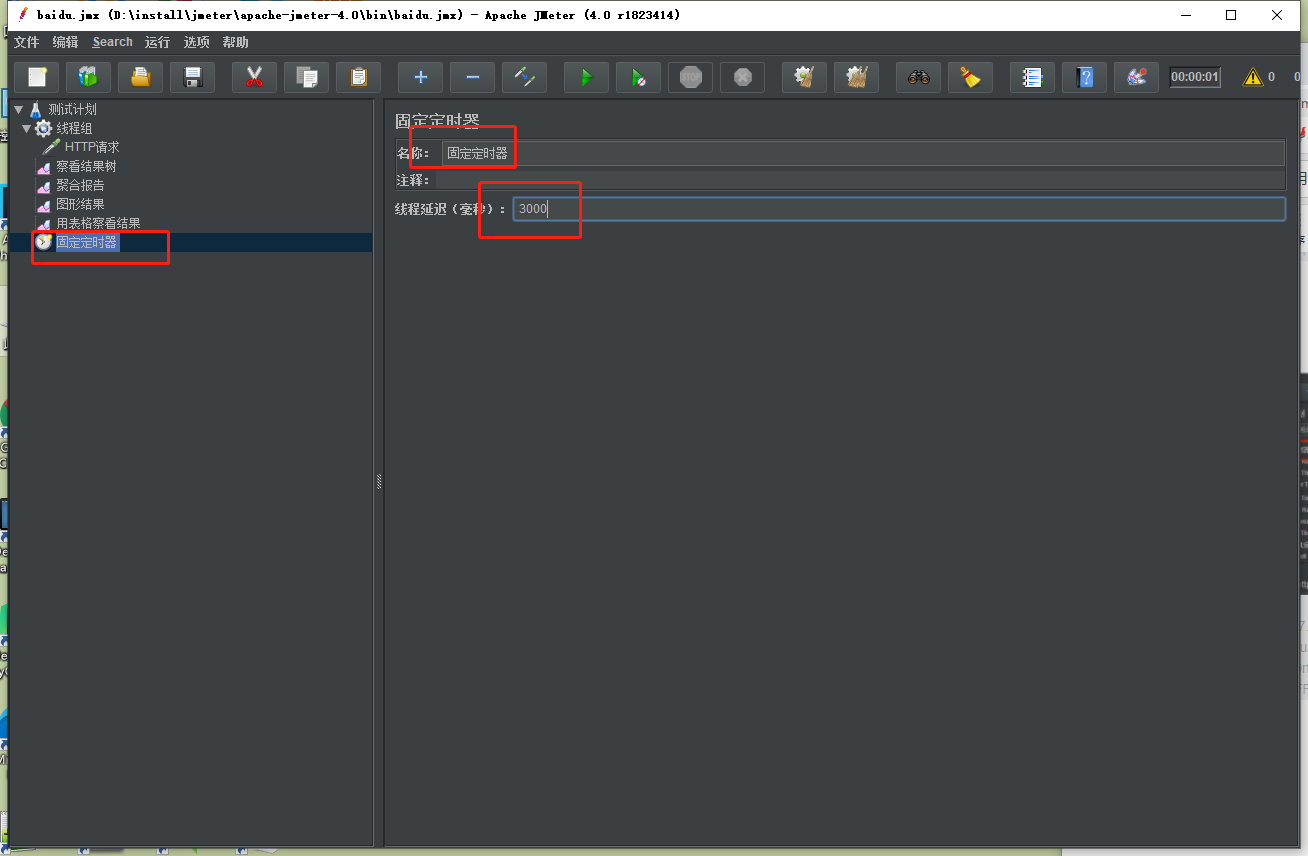Open the Search menu
The width and height of the screenshot is (1308, 856).
click(112, 42)
